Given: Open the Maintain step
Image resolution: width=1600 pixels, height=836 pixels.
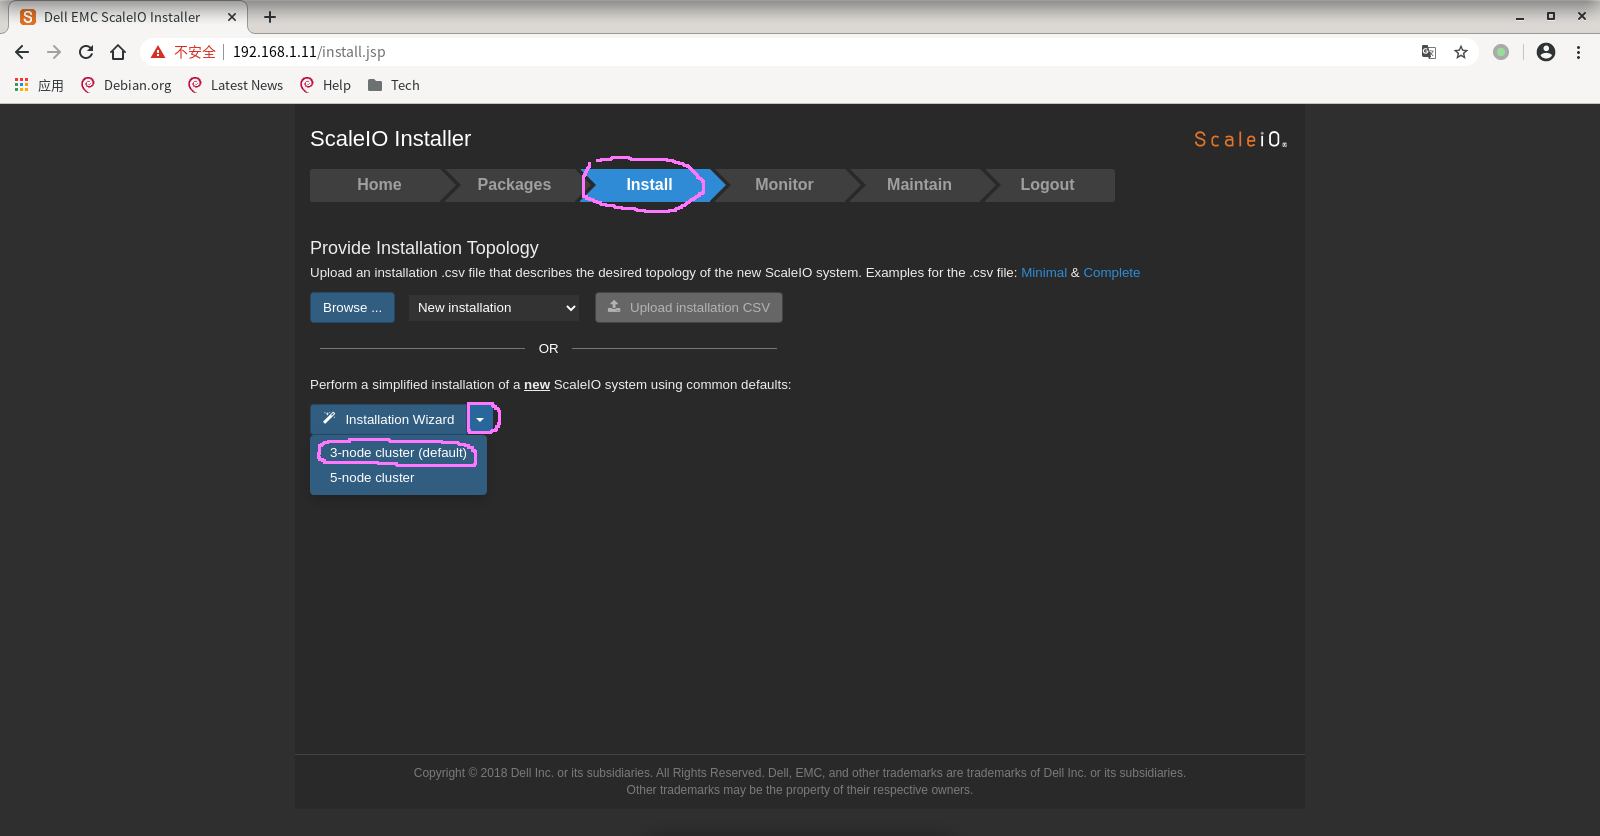Looking at the screenshot, I should (x=919, y=185).
